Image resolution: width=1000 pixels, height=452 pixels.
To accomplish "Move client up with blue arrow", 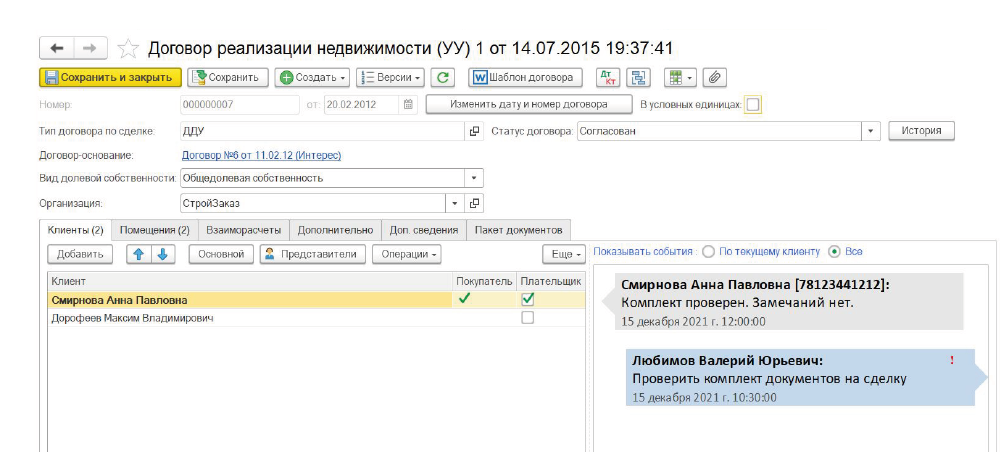I will pyautogui.click(x=140, y=254).
